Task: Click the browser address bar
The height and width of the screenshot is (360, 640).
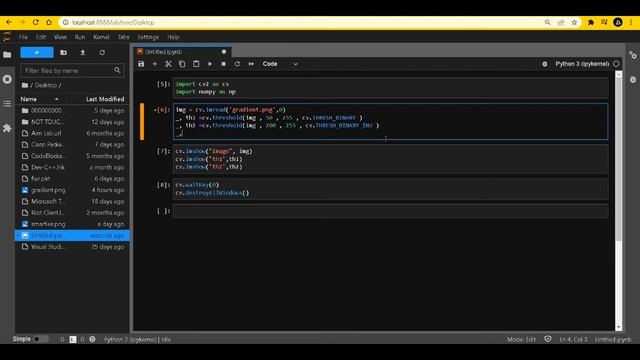Action: point(302,22)
